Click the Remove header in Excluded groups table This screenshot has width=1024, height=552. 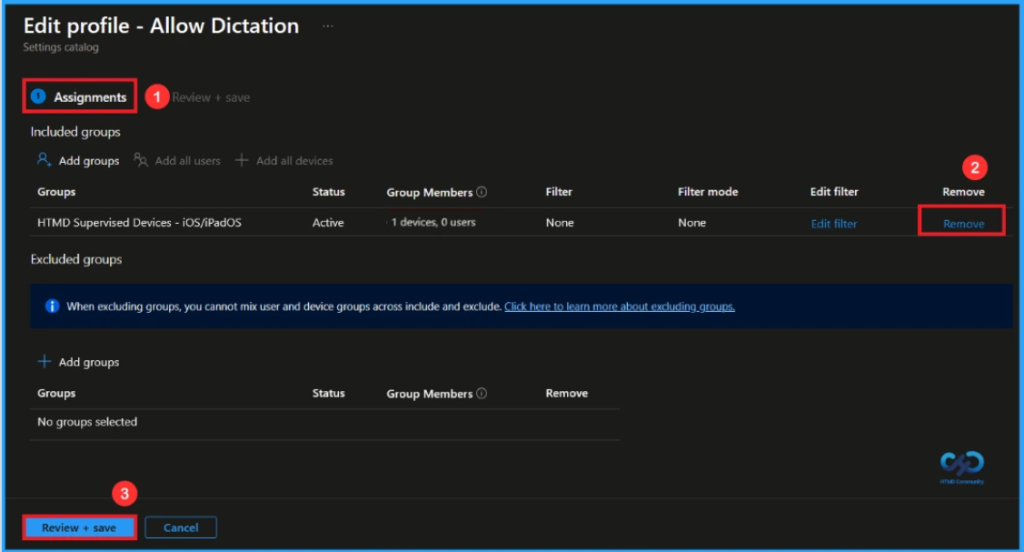(567, 393)
